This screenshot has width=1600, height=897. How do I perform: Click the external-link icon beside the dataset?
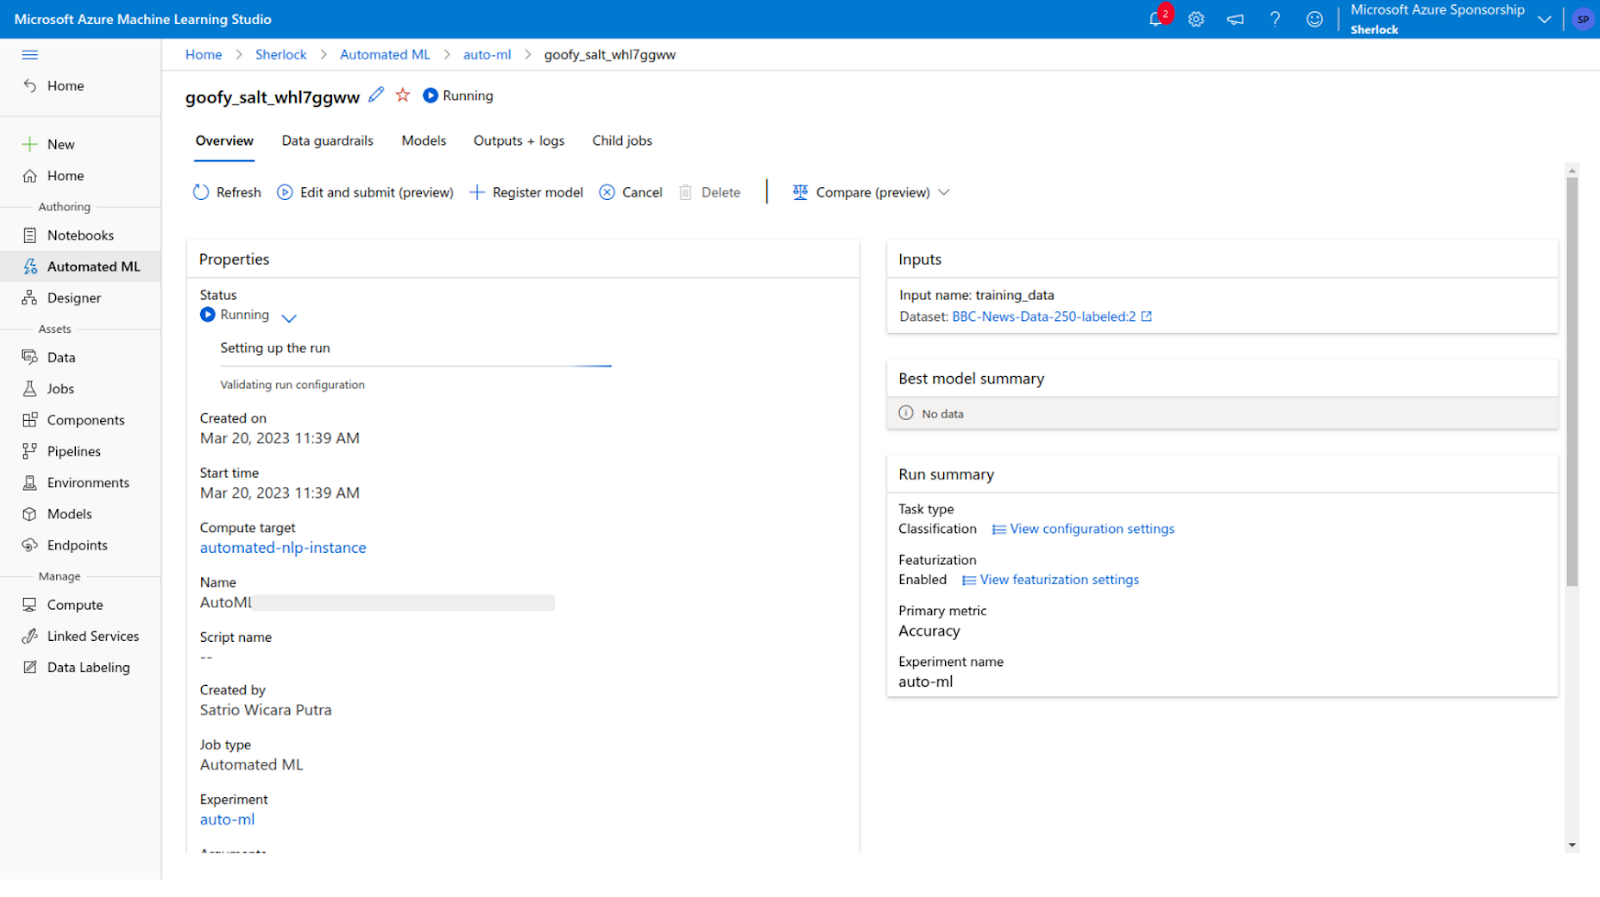point(1147,317)
